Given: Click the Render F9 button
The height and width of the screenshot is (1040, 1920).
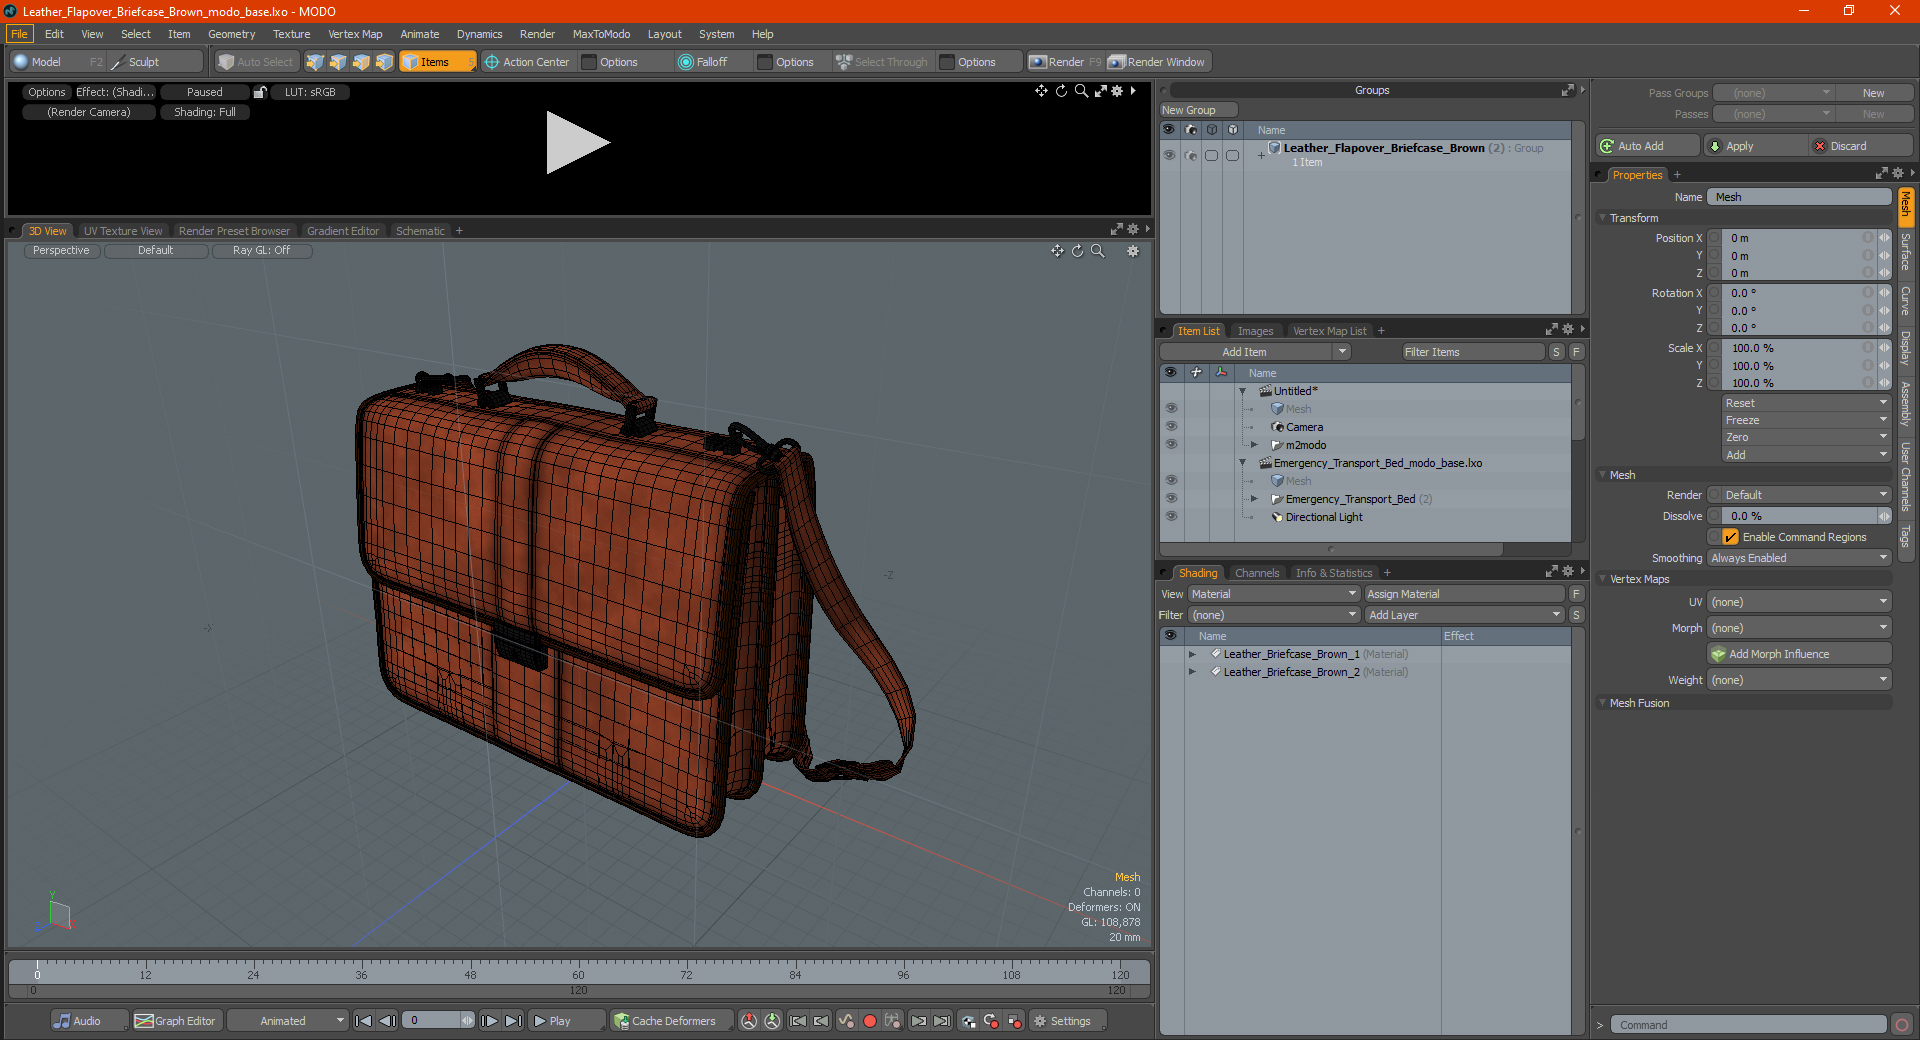Looking at the screenshot, I should point(1065,62).
